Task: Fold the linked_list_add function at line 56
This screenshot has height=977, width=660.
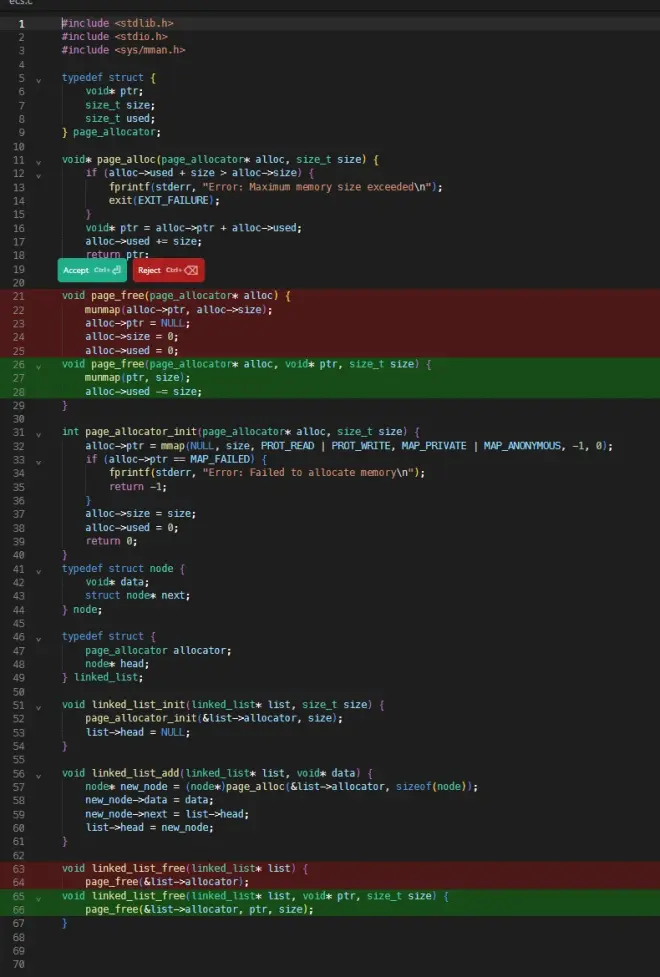Action: (39, 773)
